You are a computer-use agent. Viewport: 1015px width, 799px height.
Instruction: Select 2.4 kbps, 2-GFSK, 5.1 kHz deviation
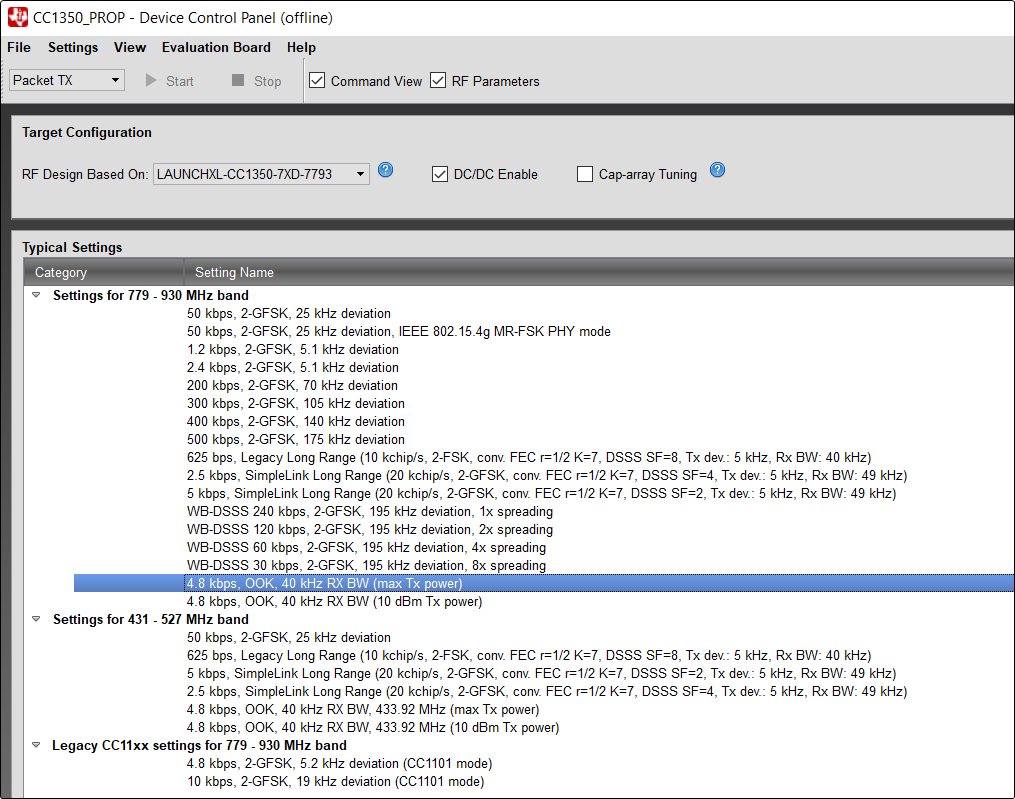pyautogui.click(x=293, y=368)
